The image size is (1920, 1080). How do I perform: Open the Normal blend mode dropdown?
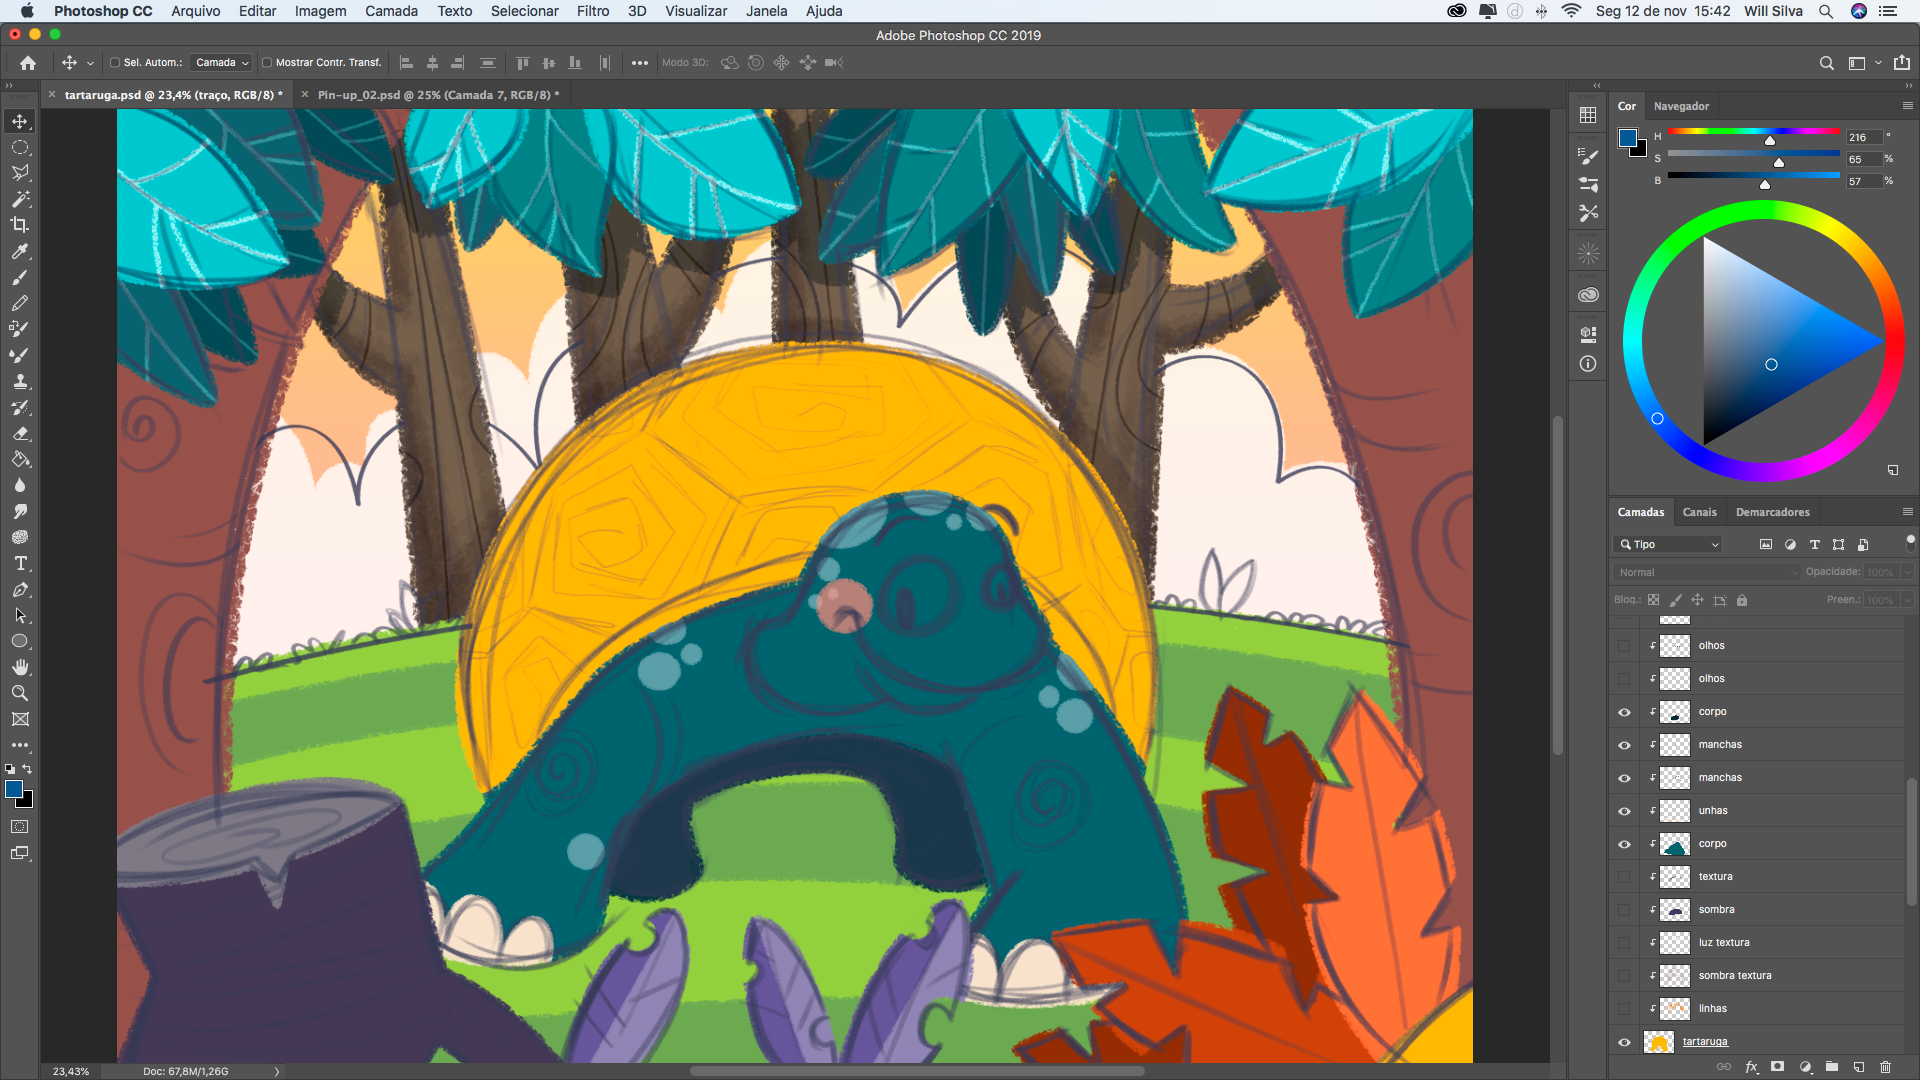[1706, 572]
